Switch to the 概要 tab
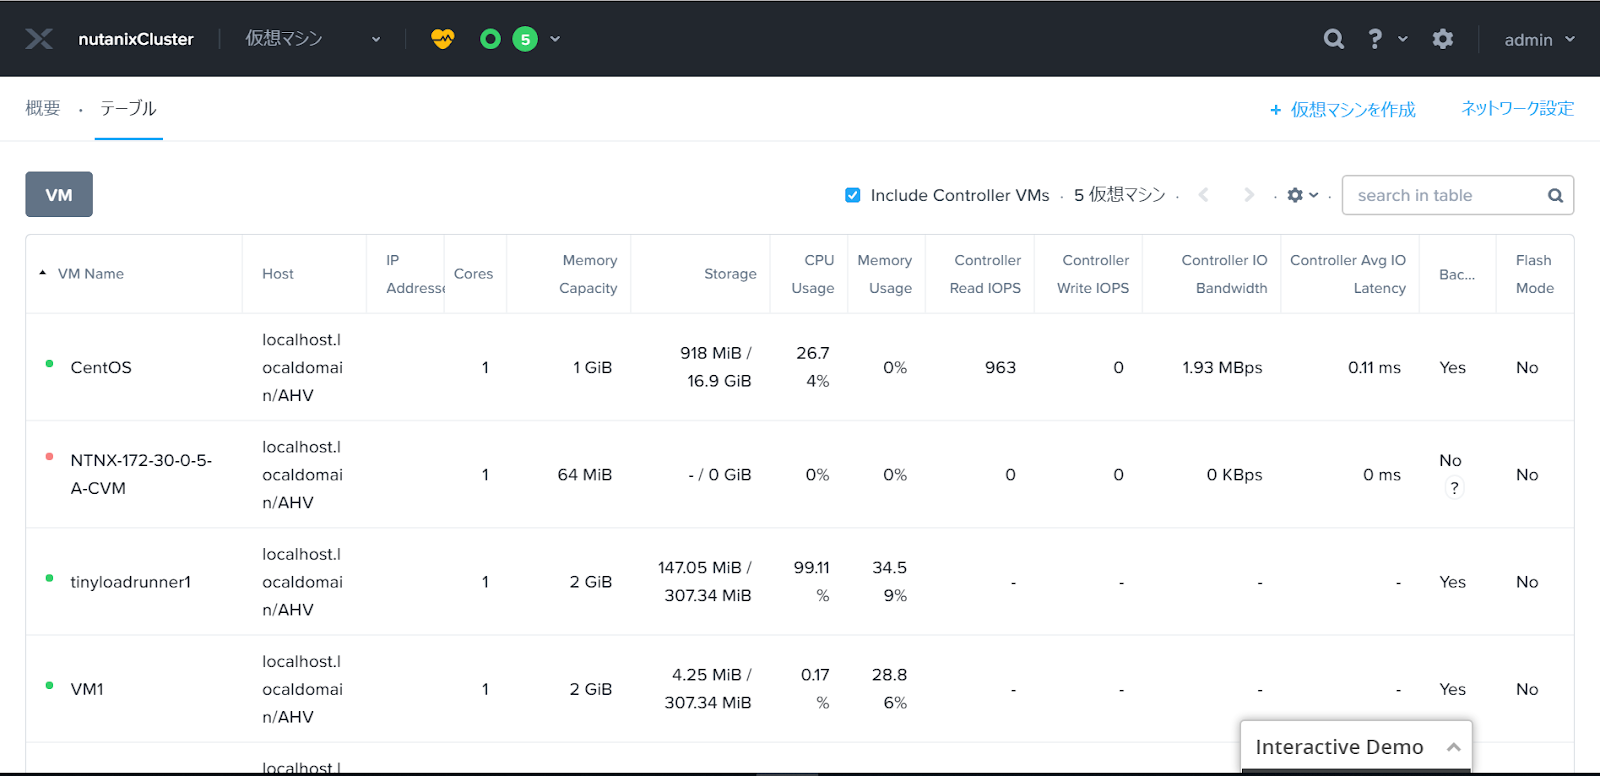The width and height of the screenshot is (1600, 776). click(x=43, y=108)
